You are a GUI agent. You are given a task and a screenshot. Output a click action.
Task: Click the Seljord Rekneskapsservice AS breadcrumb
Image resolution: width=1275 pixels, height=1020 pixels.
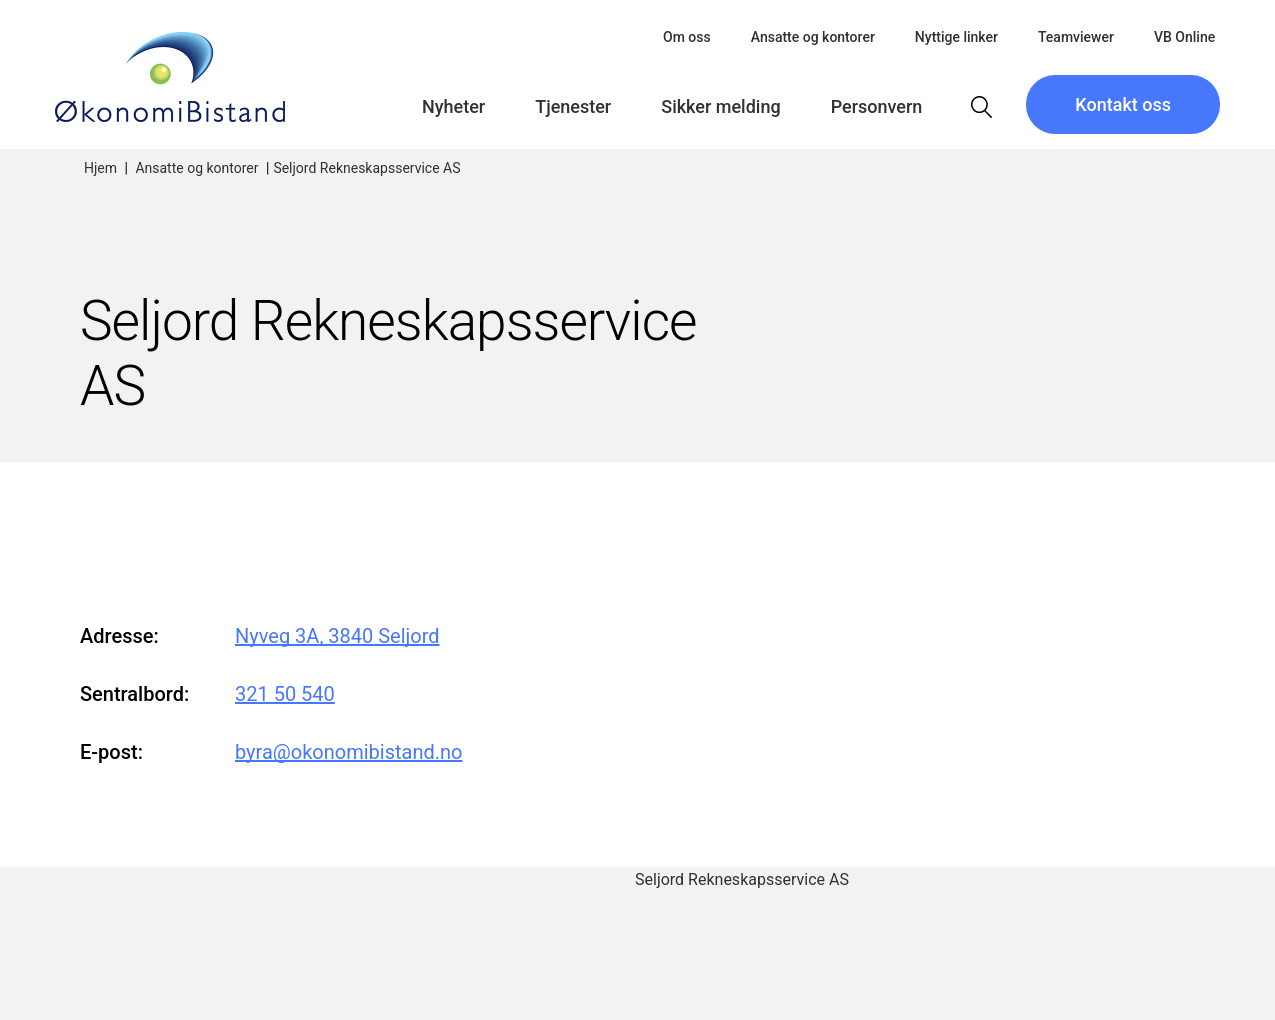367,168
